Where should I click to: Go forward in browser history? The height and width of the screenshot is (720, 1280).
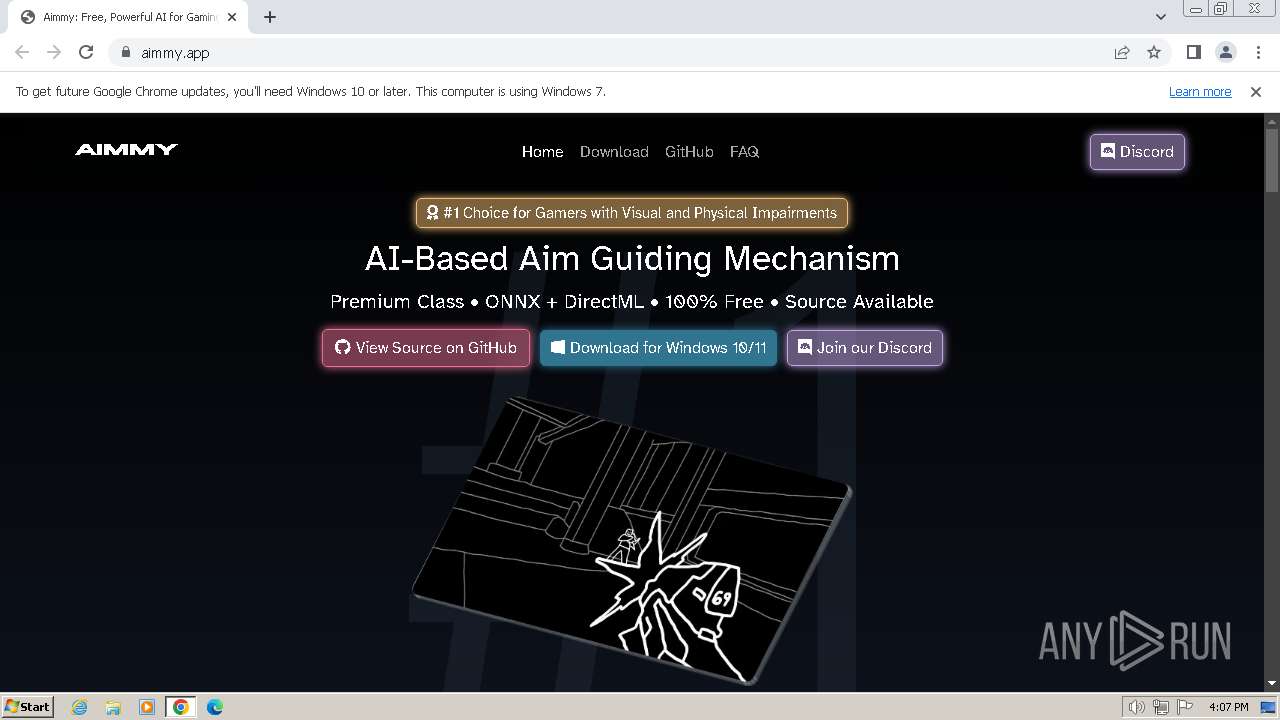click(54, 53)
